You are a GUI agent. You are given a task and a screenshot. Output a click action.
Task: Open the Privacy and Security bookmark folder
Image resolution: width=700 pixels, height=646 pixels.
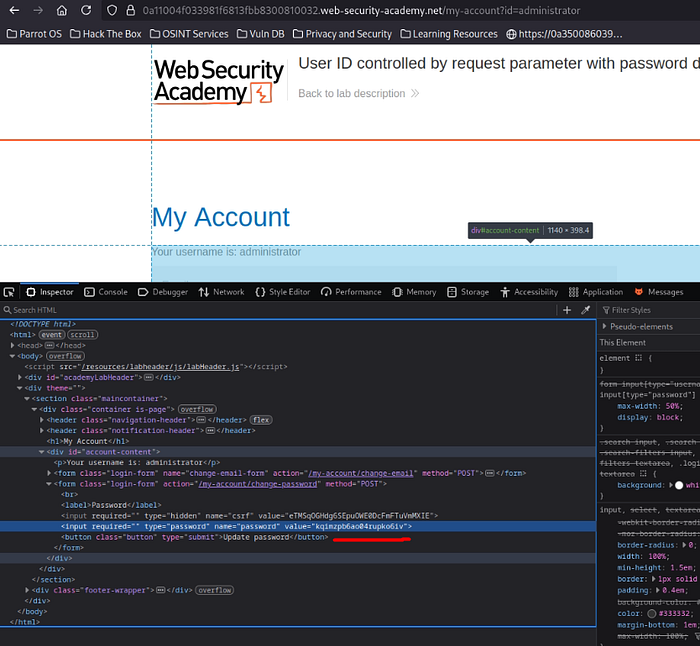342,34
